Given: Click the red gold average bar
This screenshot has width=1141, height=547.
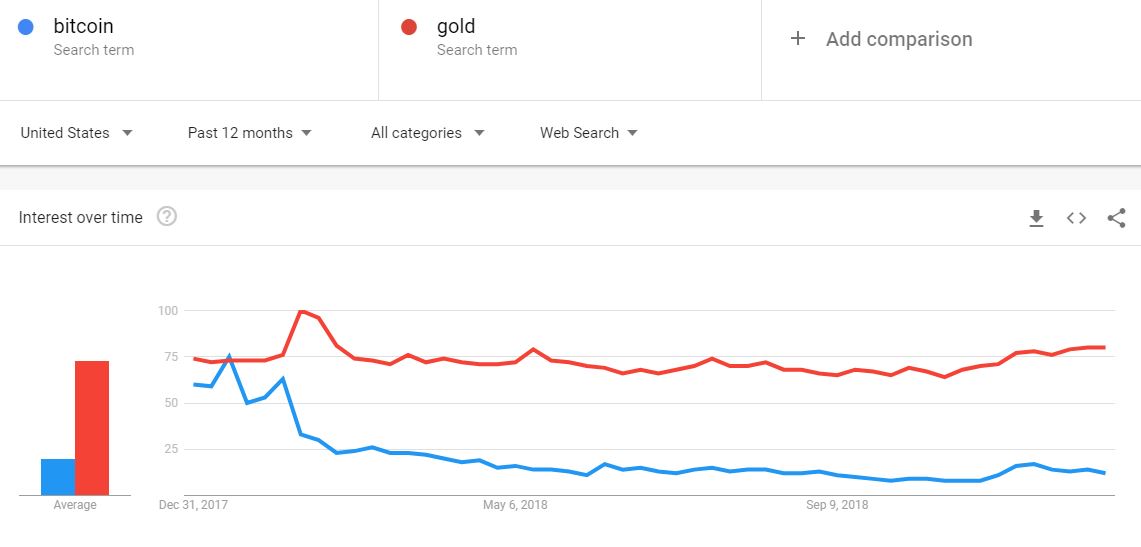Looking at the screenshot, I should (x=92, y=428).
